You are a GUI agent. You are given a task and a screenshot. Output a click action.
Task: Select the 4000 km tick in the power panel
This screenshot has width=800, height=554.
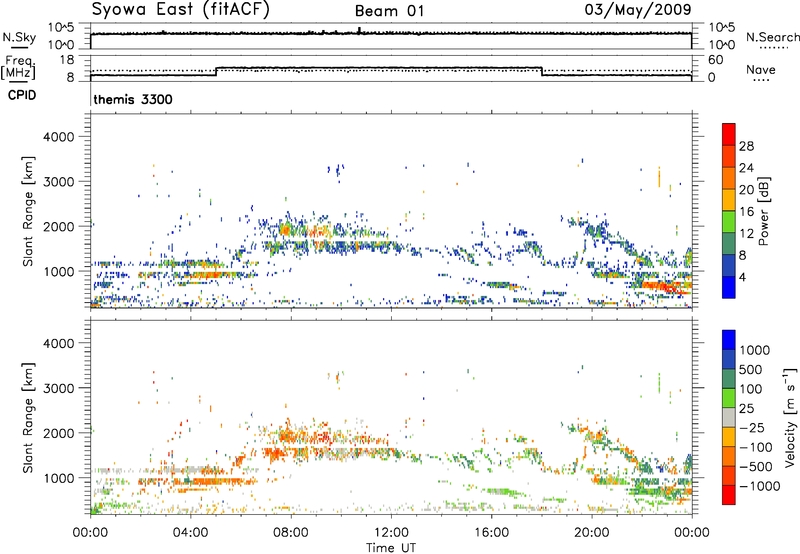pos(58,137)
